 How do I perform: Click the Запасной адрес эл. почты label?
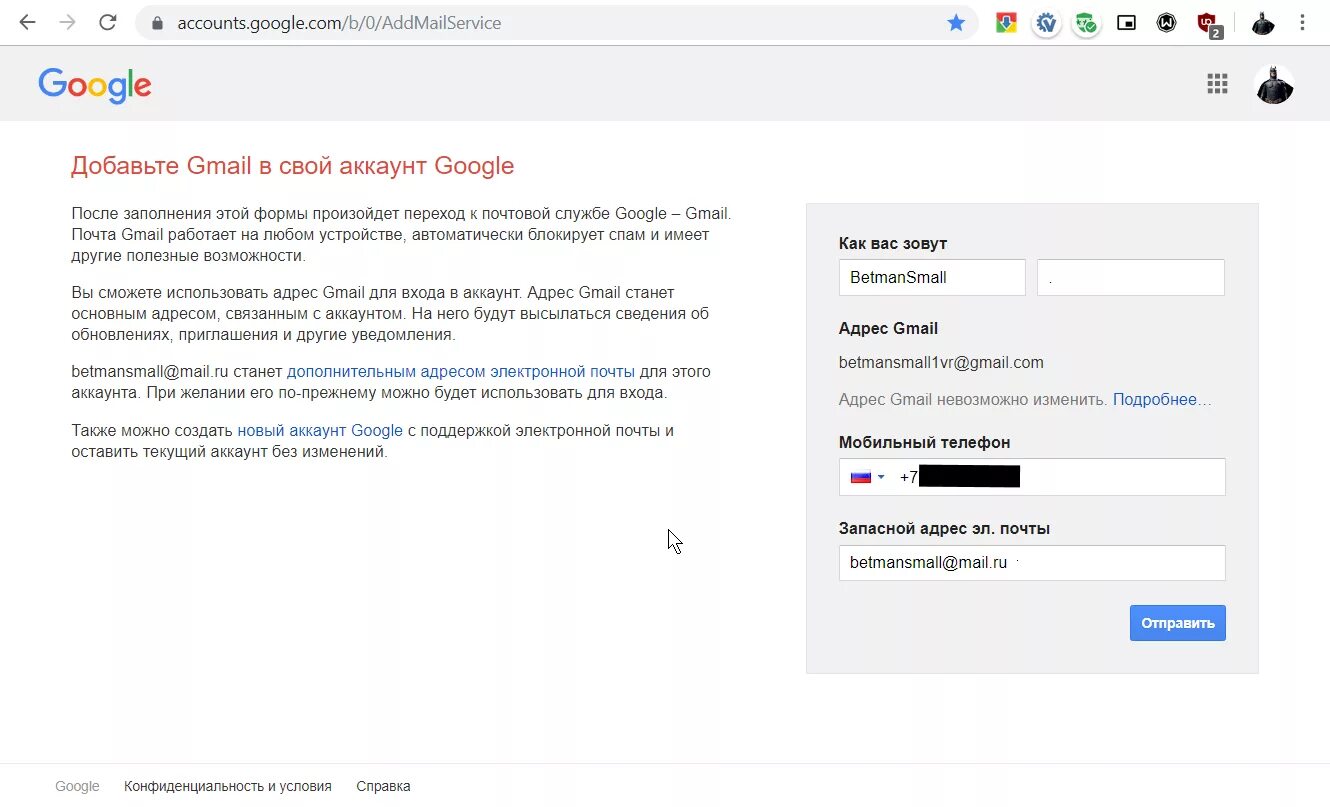coord(944,528)
